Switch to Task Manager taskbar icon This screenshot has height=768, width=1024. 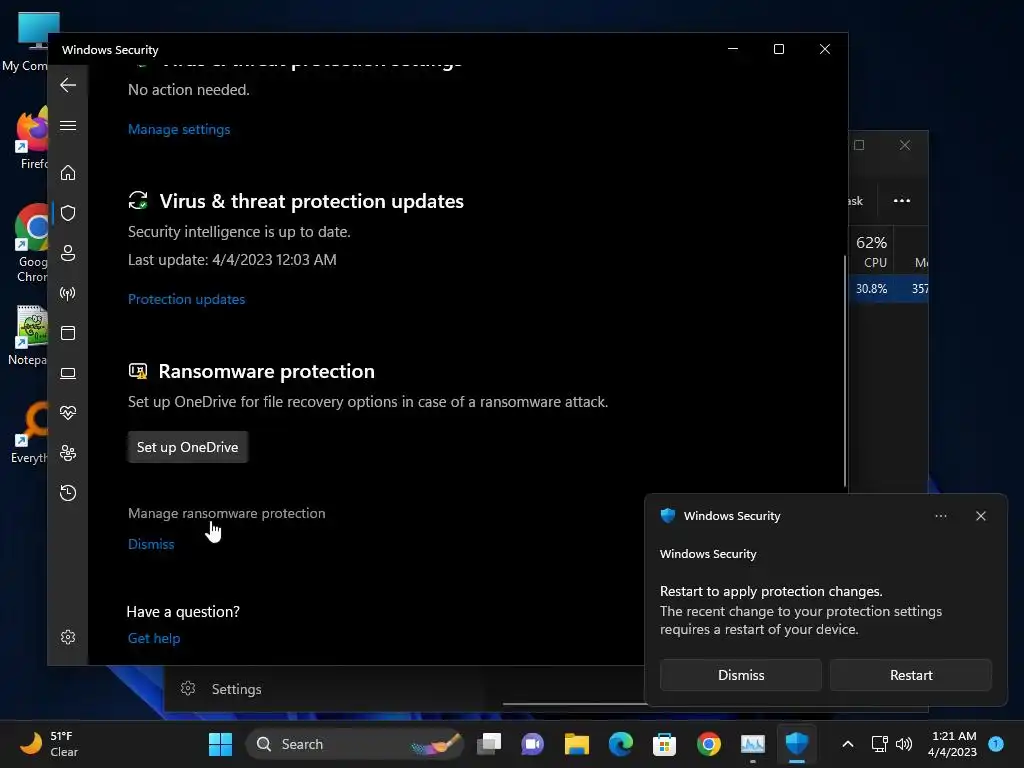pos(752,744)
